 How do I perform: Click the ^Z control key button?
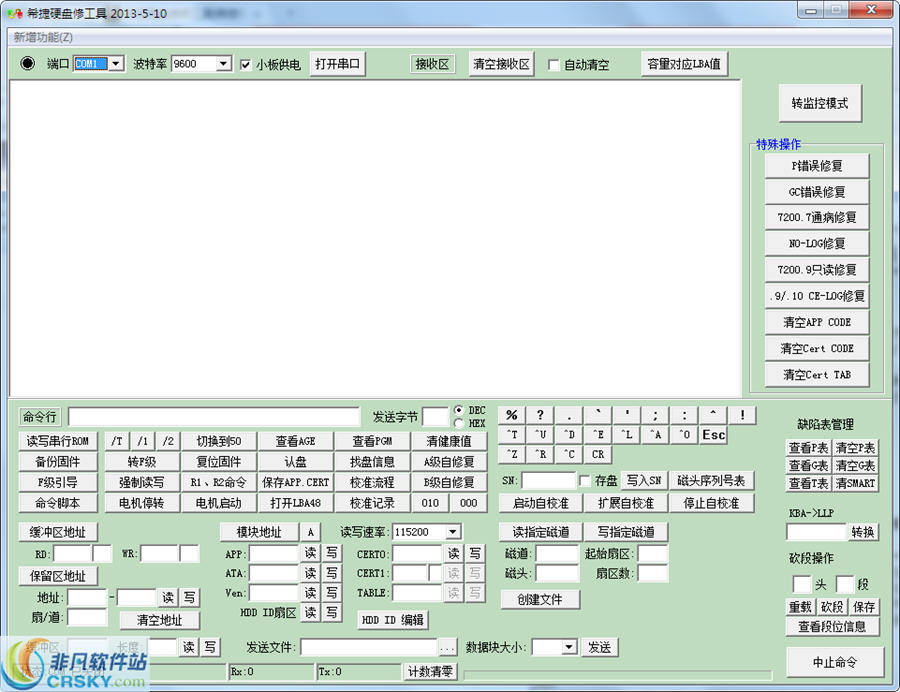click(513, 453)
